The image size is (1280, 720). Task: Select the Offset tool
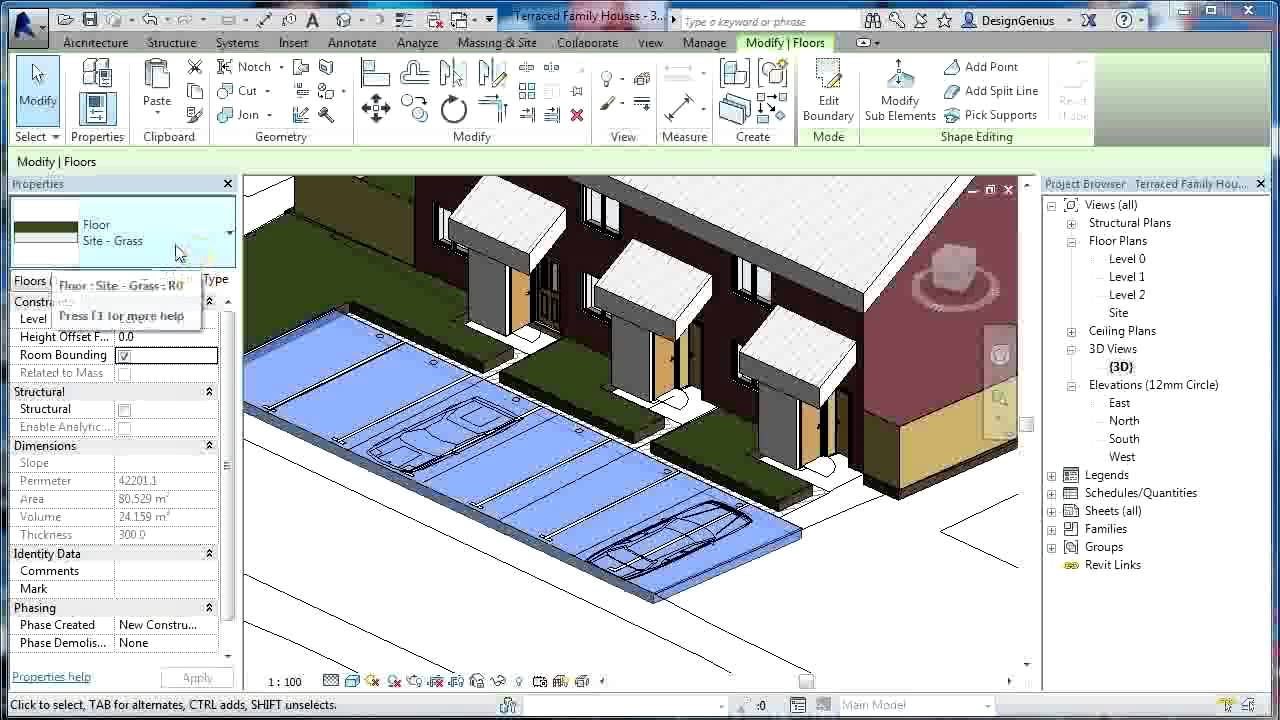415,73
